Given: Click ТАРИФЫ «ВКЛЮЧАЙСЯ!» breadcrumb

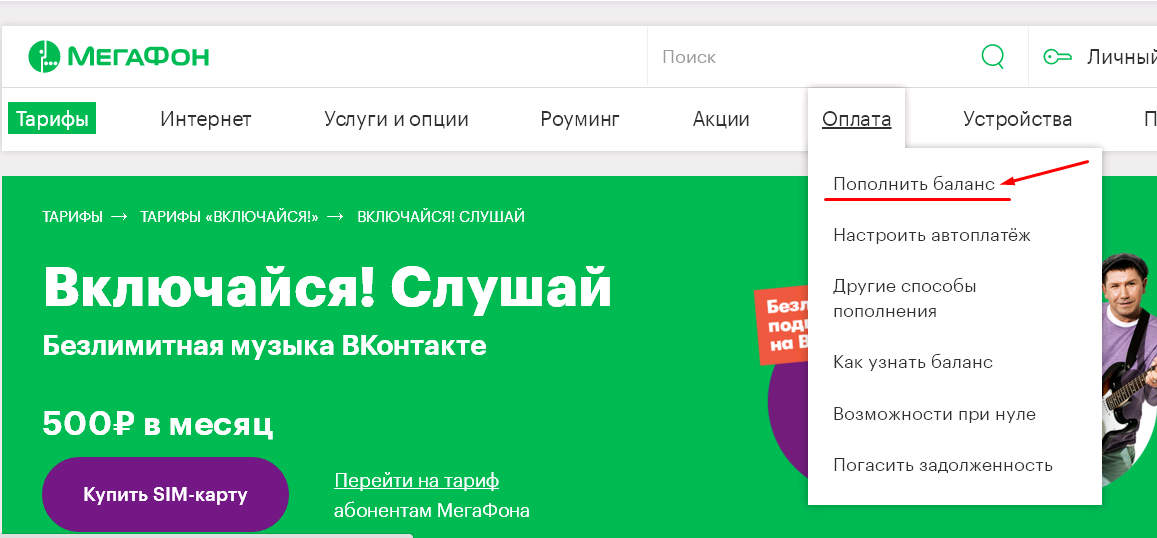Looking at the screenshot, I should pos(229,217).
